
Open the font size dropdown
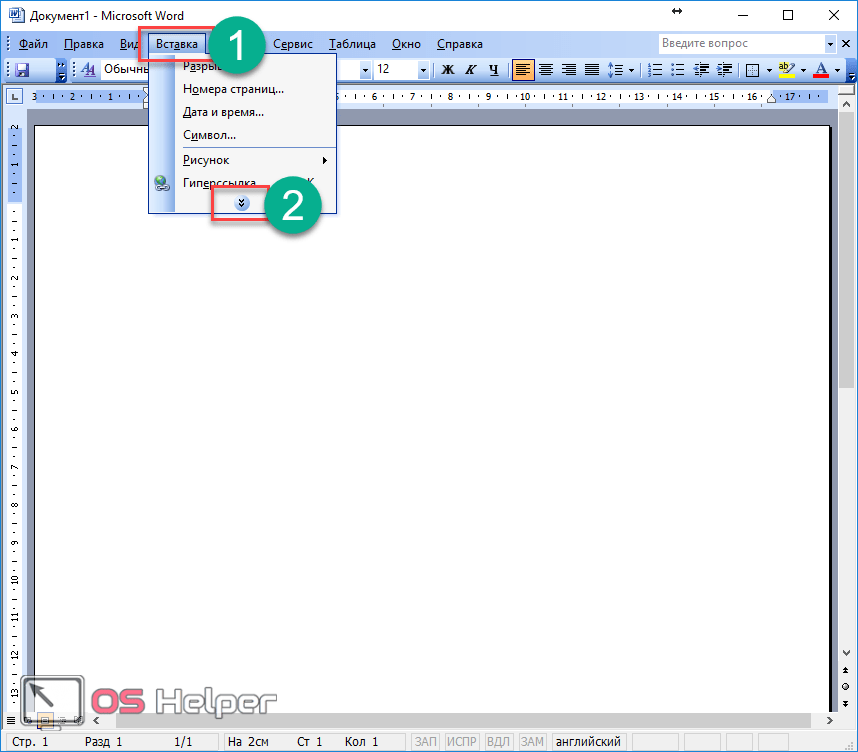pos(423,70)
